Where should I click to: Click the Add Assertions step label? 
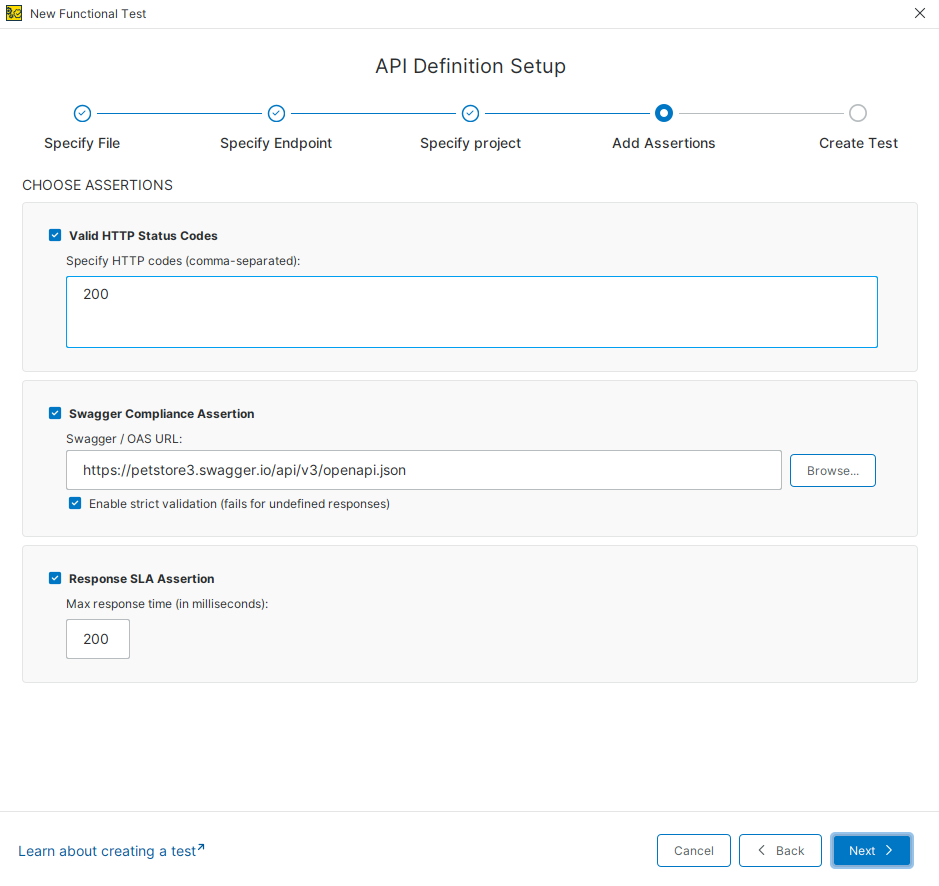point(664,143)
